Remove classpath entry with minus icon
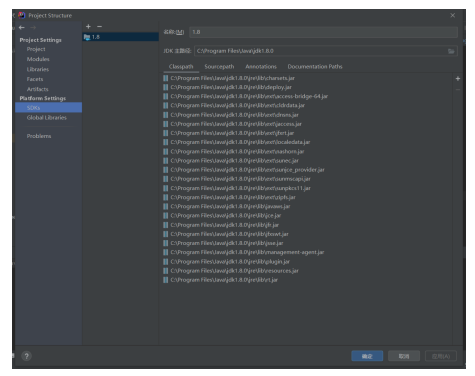 [458, 89]
